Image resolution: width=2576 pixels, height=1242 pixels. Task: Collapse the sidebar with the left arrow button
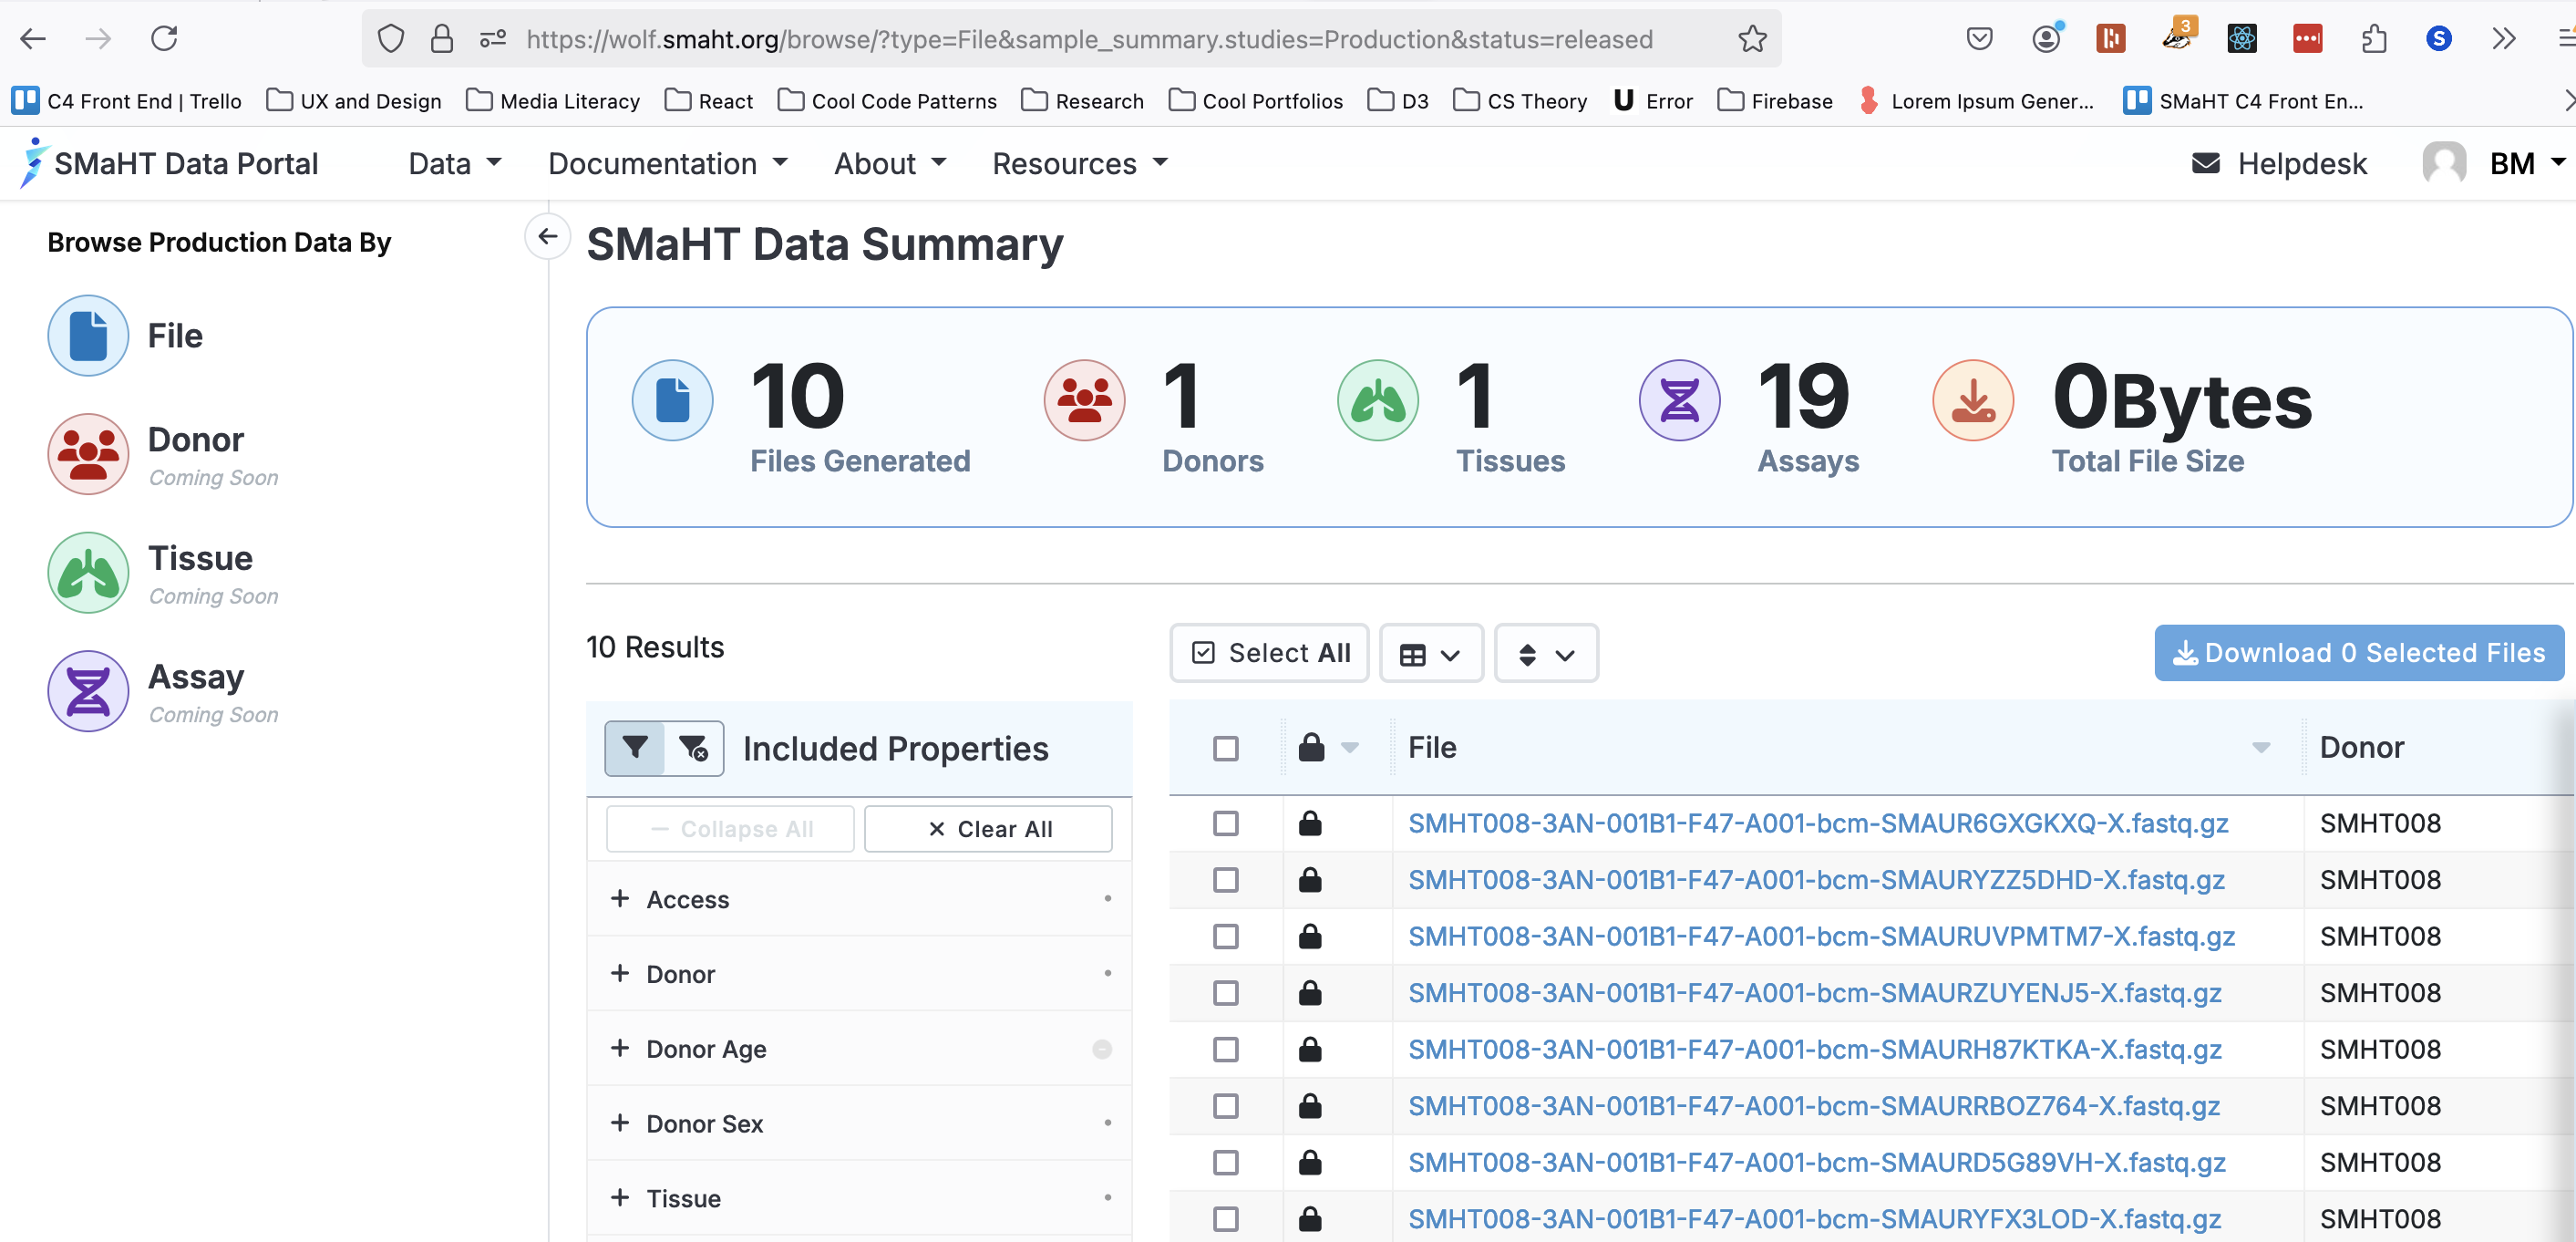click(547, 236)
